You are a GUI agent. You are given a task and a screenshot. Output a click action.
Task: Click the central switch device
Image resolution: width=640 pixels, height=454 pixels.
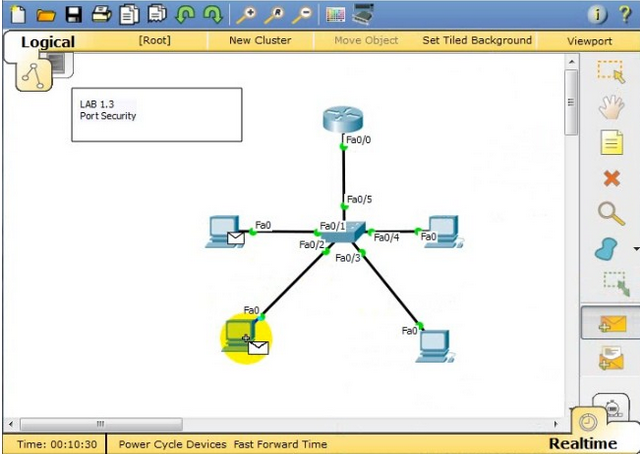[x=347, y=233]
